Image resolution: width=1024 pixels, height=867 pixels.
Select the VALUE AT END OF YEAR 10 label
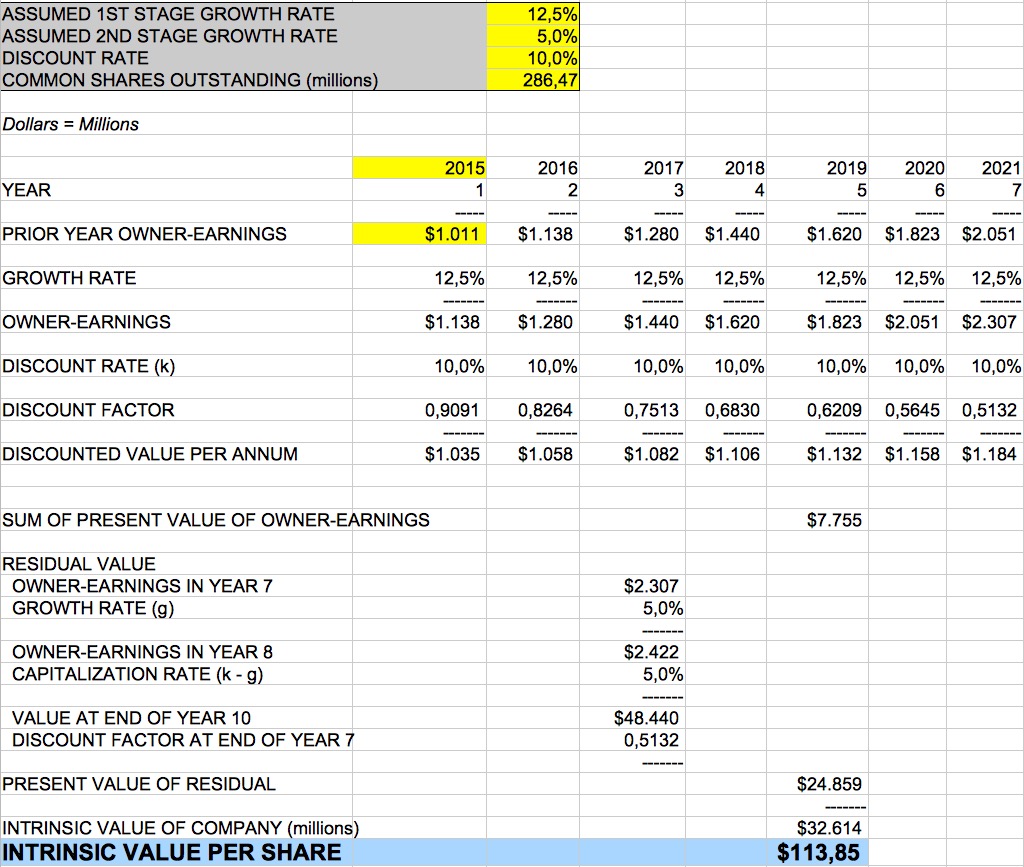[131, 718]
